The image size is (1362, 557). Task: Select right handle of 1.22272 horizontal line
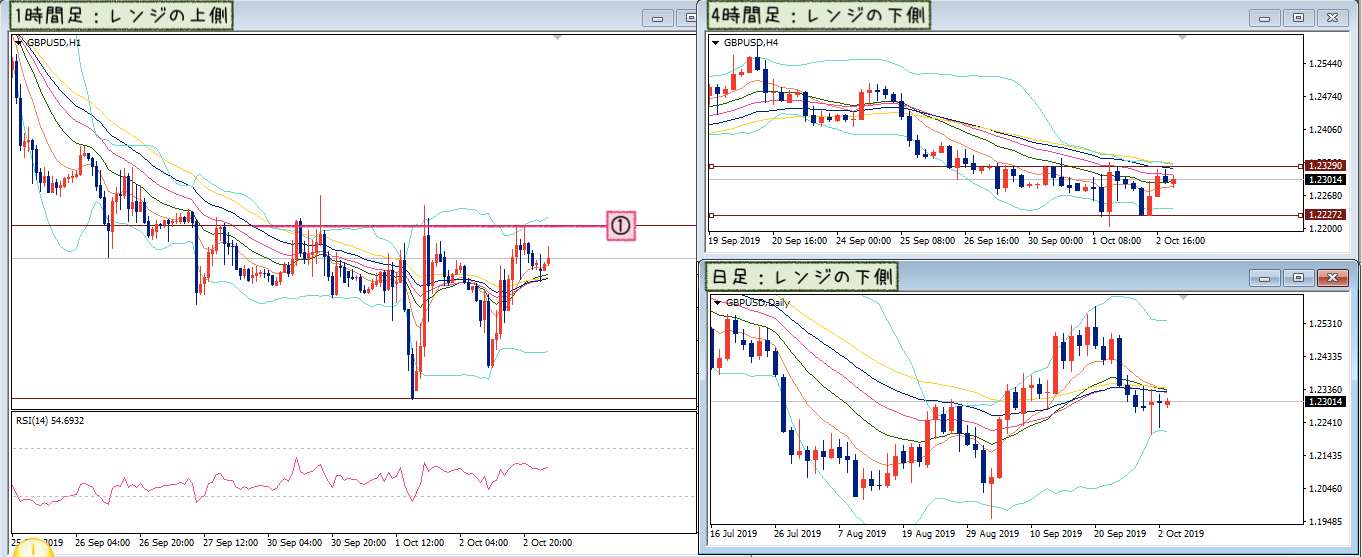(x=1300, y=215)
